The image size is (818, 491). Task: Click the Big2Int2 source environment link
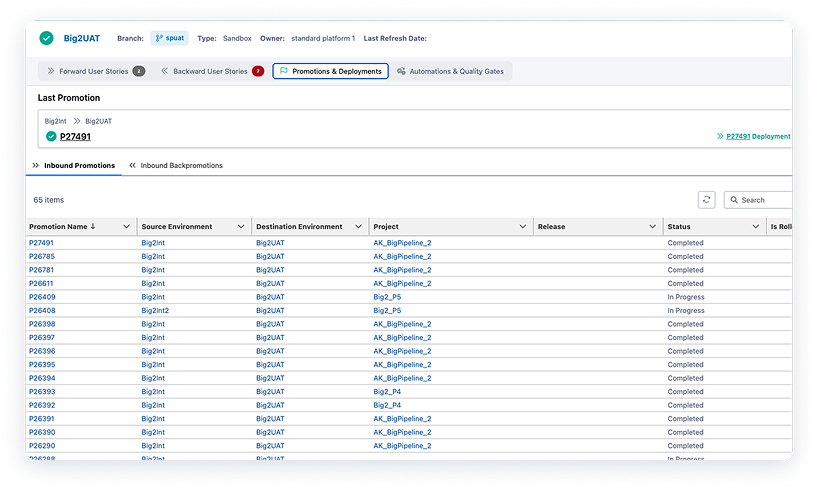click(x=155, y=310)
